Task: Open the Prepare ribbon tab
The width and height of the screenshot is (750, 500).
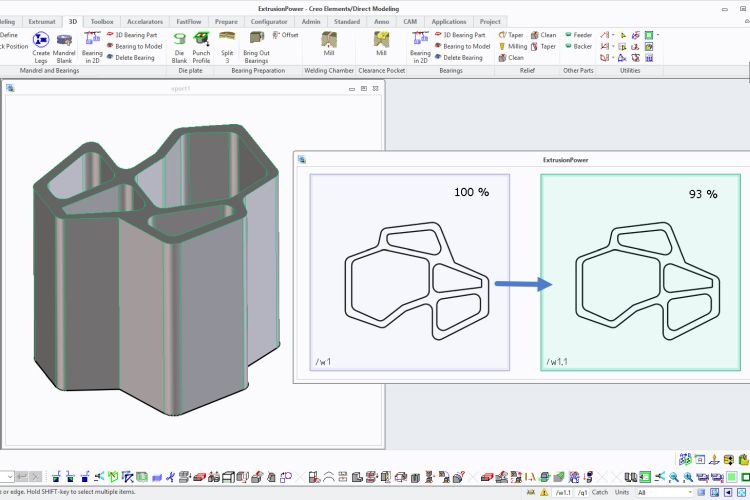Action: [x=226, y=22]
